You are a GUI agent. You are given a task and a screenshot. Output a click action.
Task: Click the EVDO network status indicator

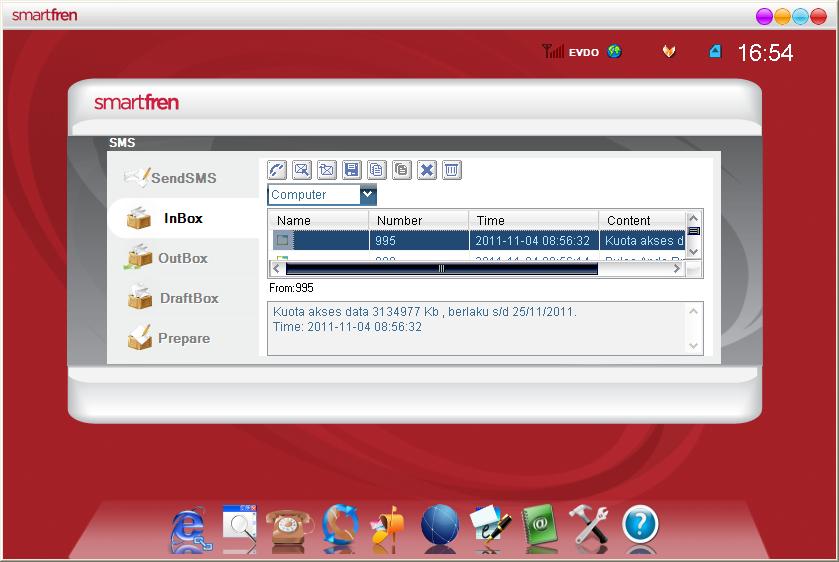click(x=583, y=52)
